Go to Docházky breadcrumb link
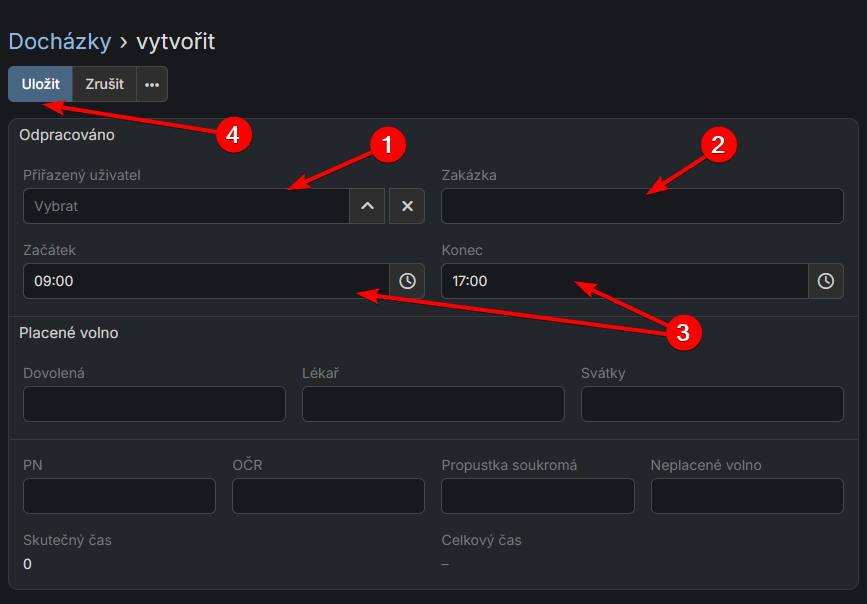867x604 pixels. (59, 41)
